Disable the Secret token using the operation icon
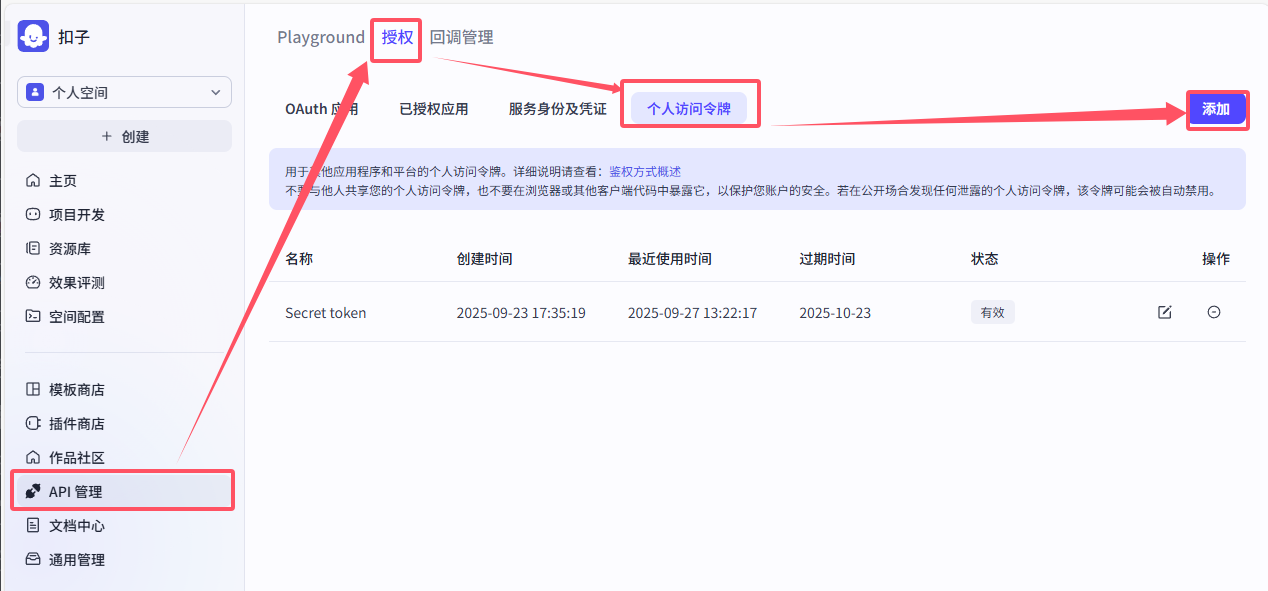 tap(1214, 312)
